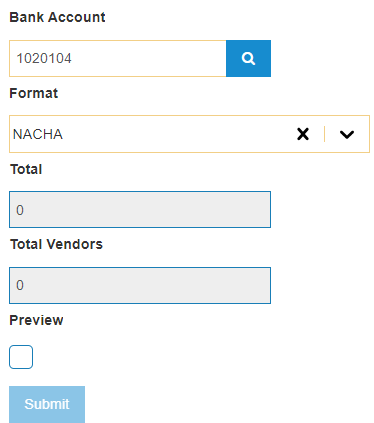
Task: Click the Format label text
Action: tap(34, 93)
